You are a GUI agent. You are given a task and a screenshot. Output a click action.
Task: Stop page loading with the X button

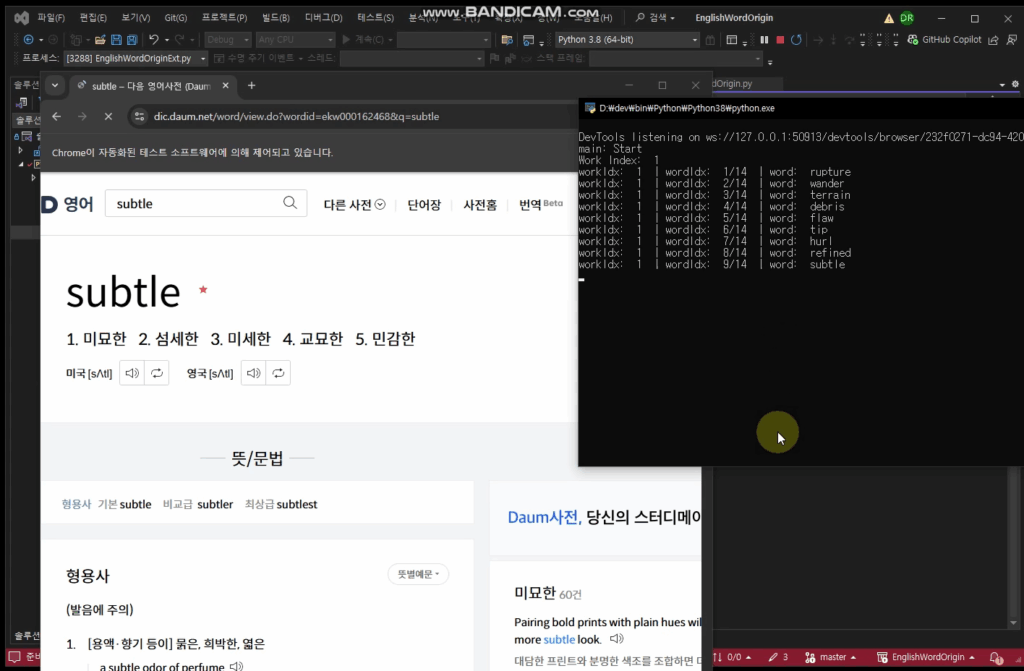(x=108, y=116)
